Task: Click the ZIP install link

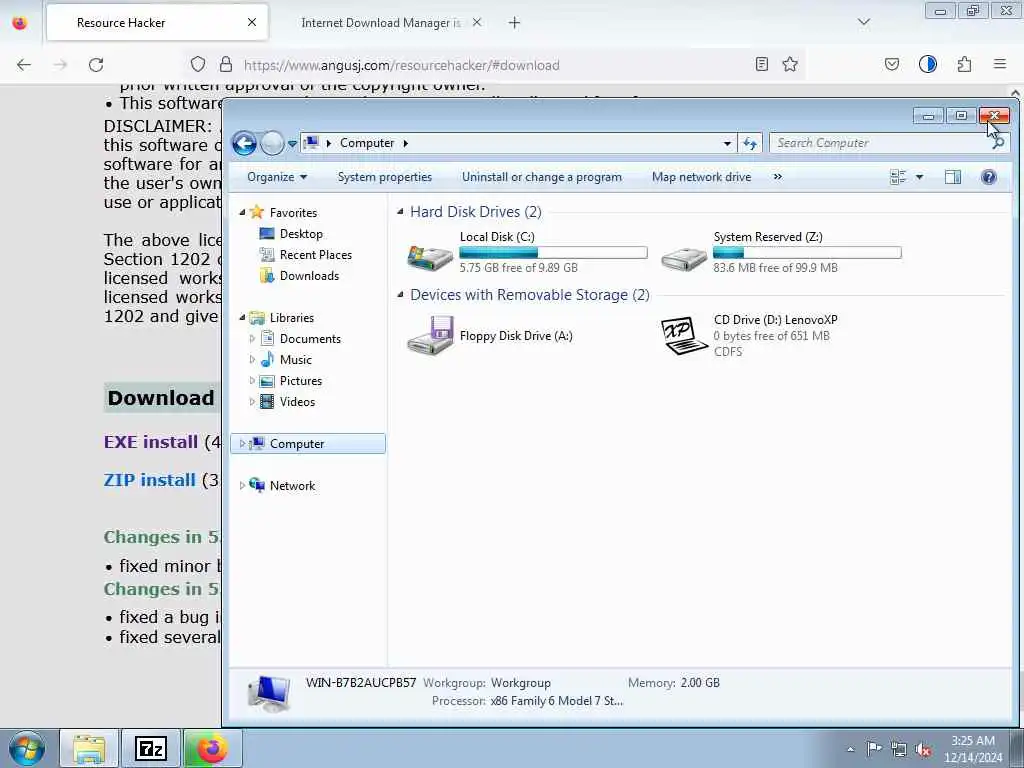Action: tap(150, 480)
